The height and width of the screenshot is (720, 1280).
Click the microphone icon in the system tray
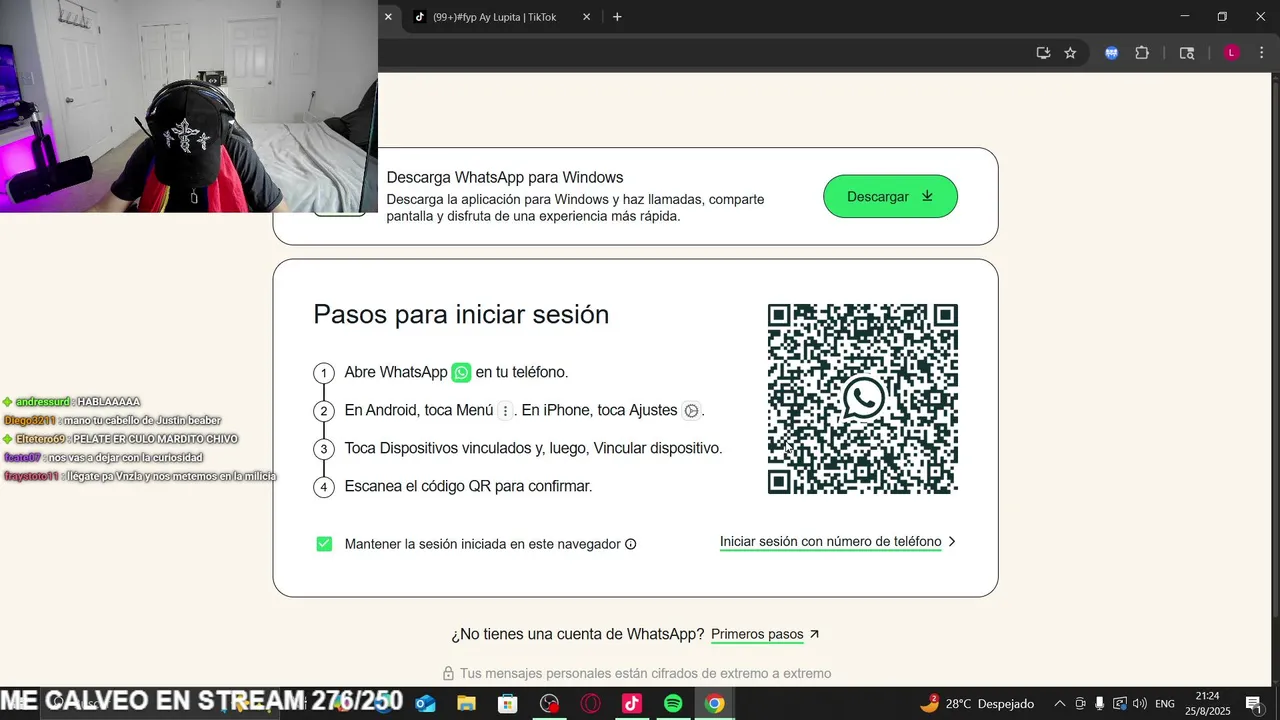tap(1100, 704)
